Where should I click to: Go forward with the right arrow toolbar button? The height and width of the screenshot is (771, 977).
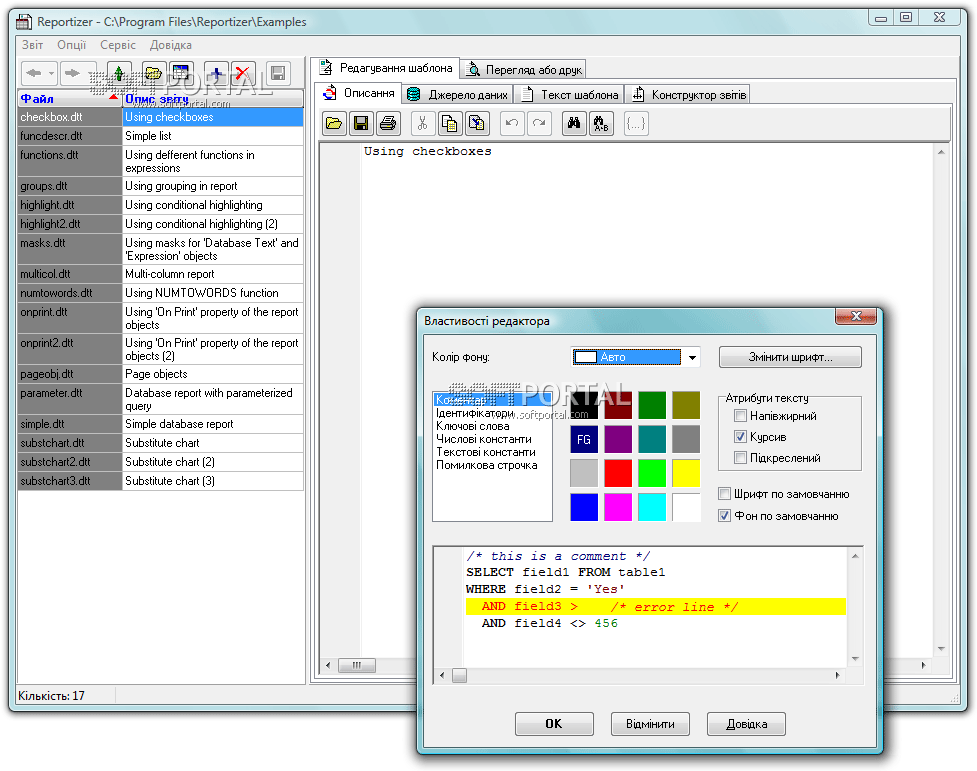(x=73, y=74)
